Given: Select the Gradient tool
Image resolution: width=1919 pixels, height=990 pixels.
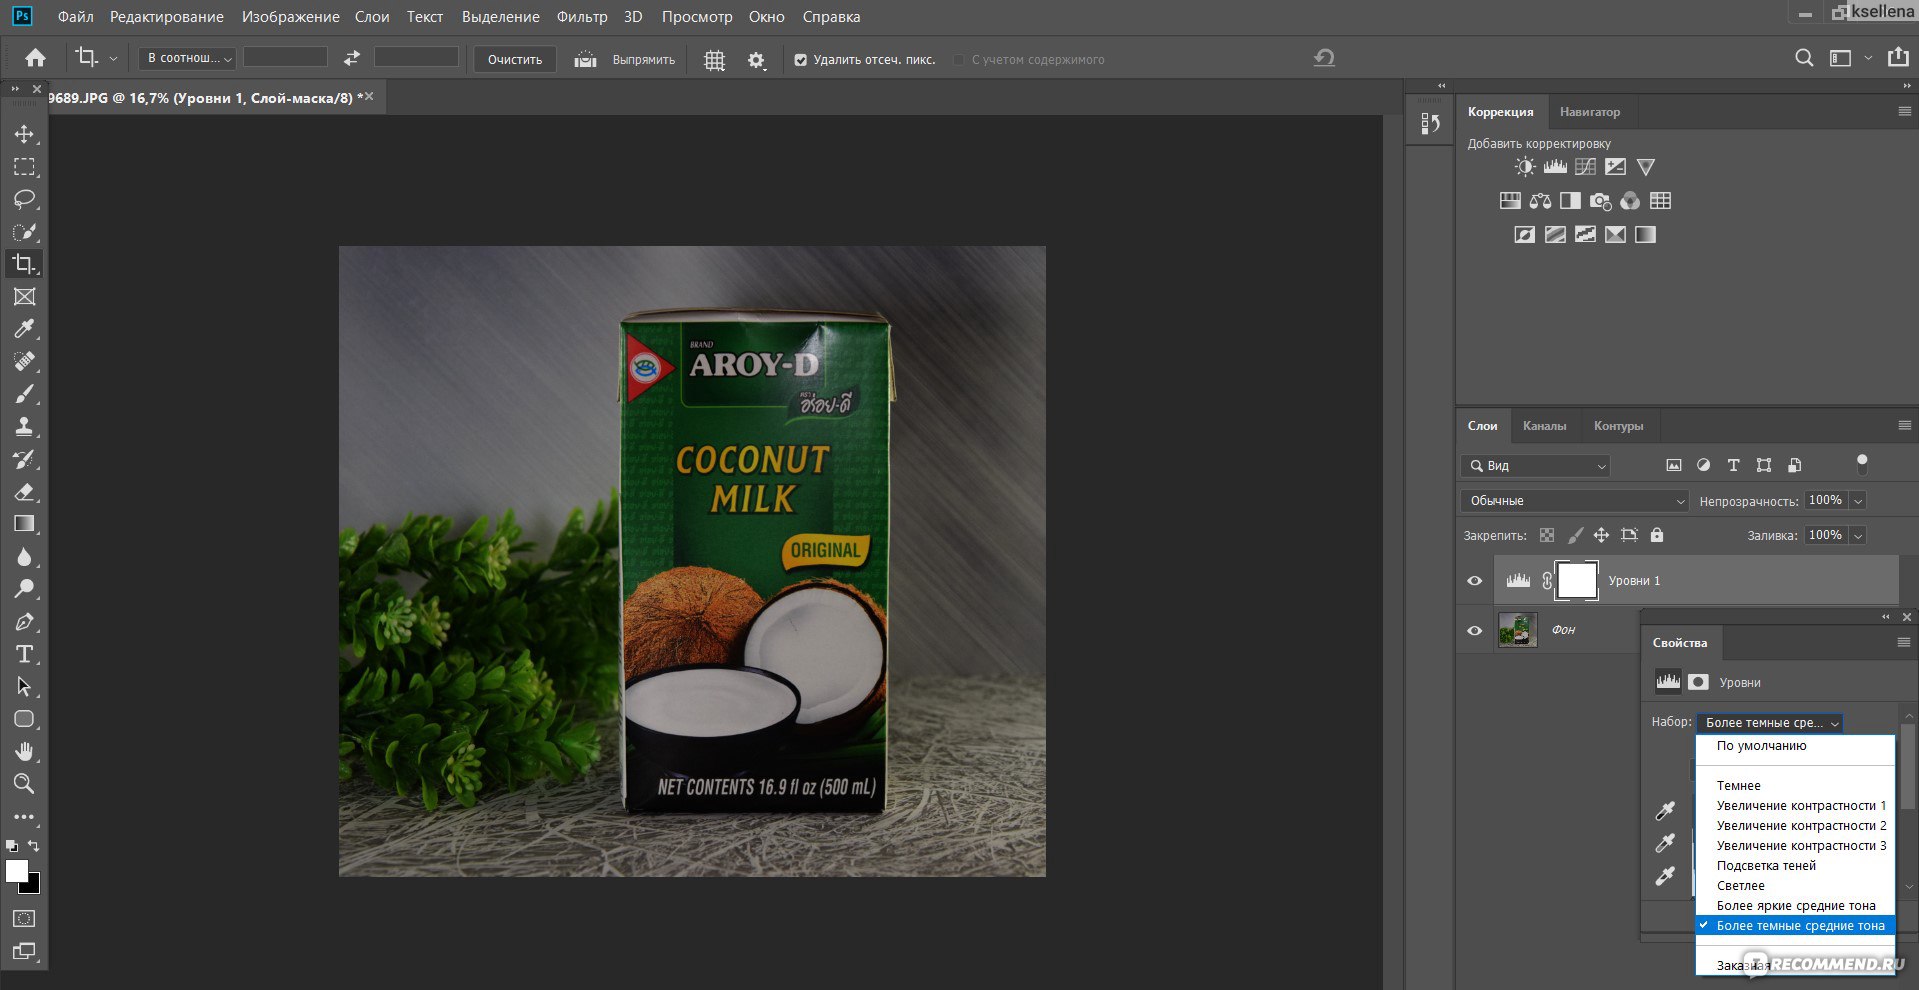Looking at the screenshot, I should (24, 524).
